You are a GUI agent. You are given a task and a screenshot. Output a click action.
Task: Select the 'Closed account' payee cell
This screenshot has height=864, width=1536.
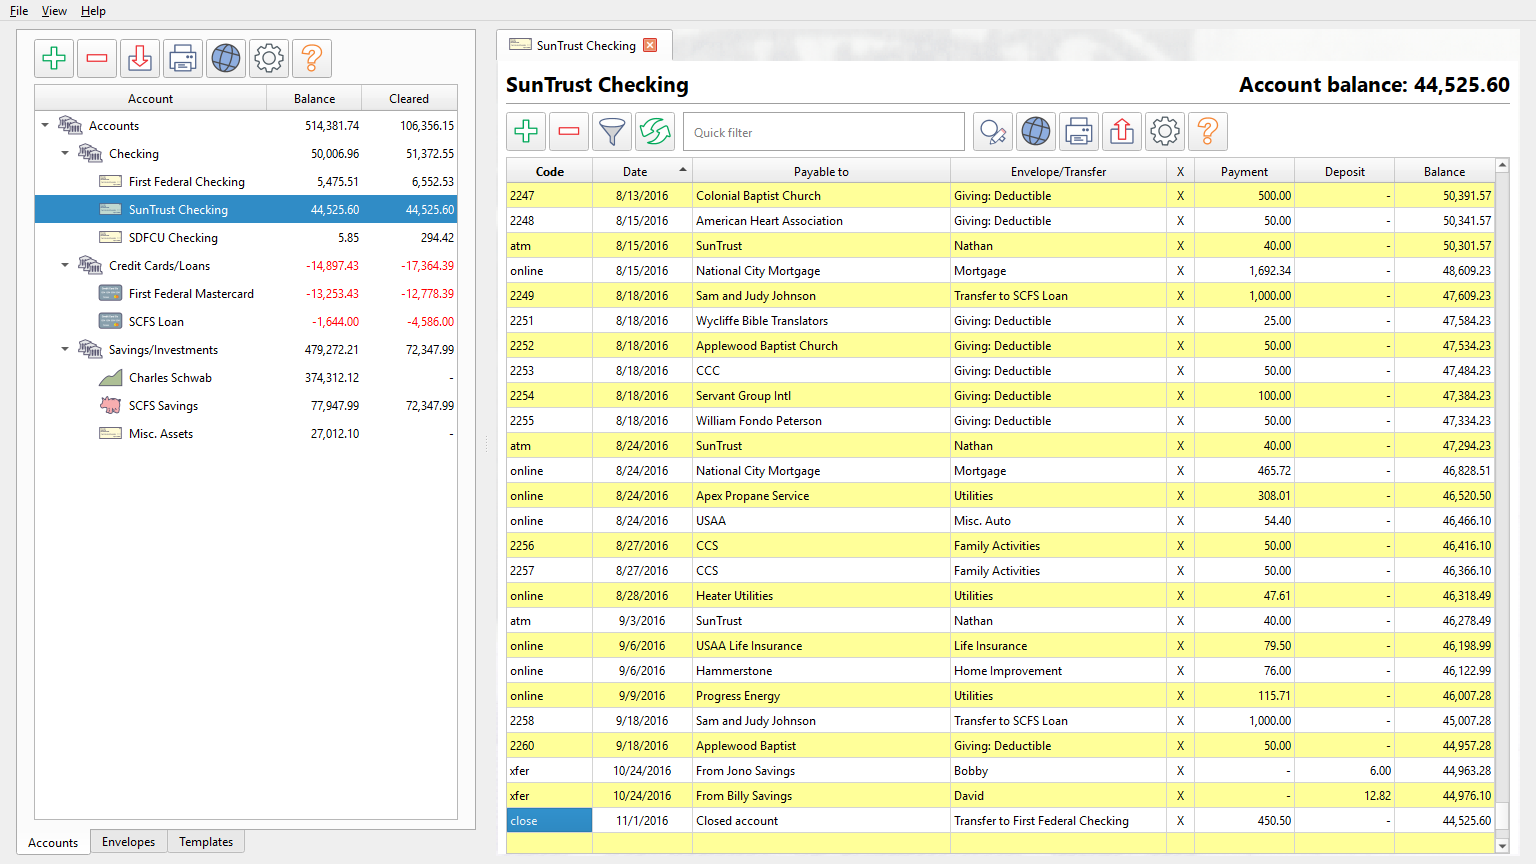821,820
